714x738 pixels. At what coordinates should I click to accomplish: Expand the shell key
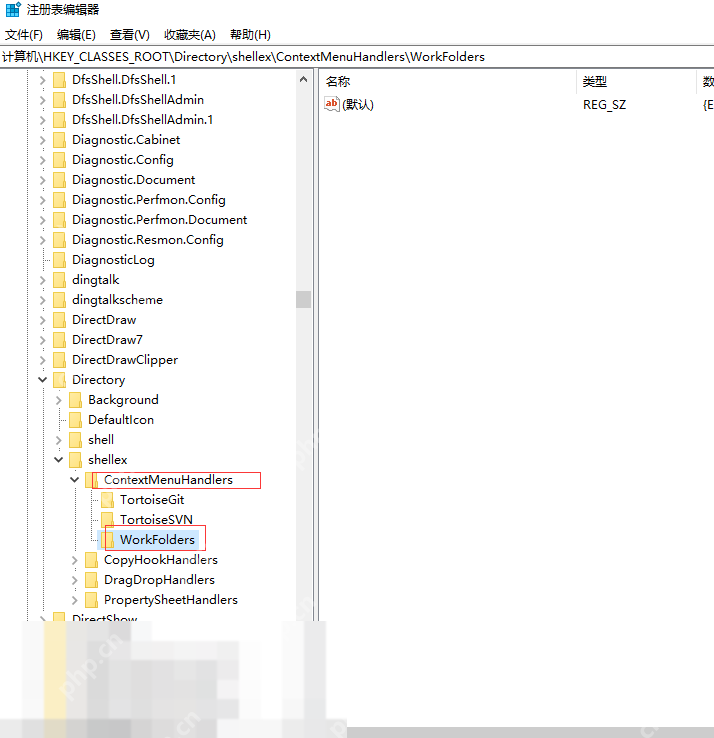59,440
